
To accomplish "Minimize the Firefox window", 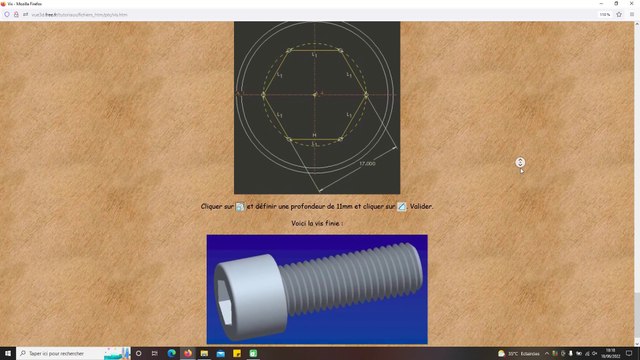I will [601, 3].
